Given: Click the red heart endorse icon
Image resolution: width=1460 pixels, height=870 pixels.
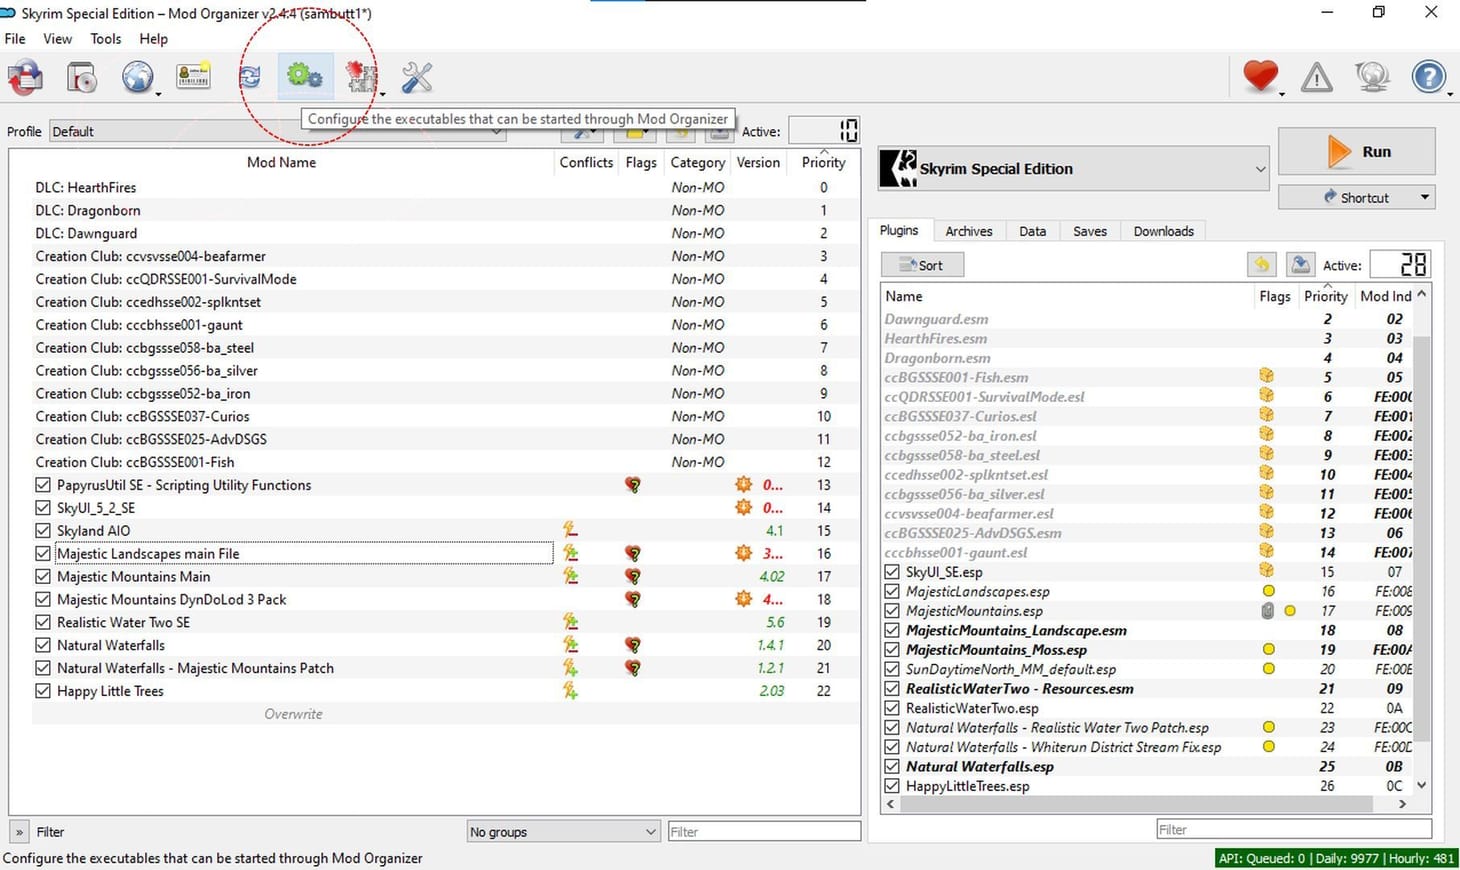Looking at the screenshot, I should point(1260,76).
